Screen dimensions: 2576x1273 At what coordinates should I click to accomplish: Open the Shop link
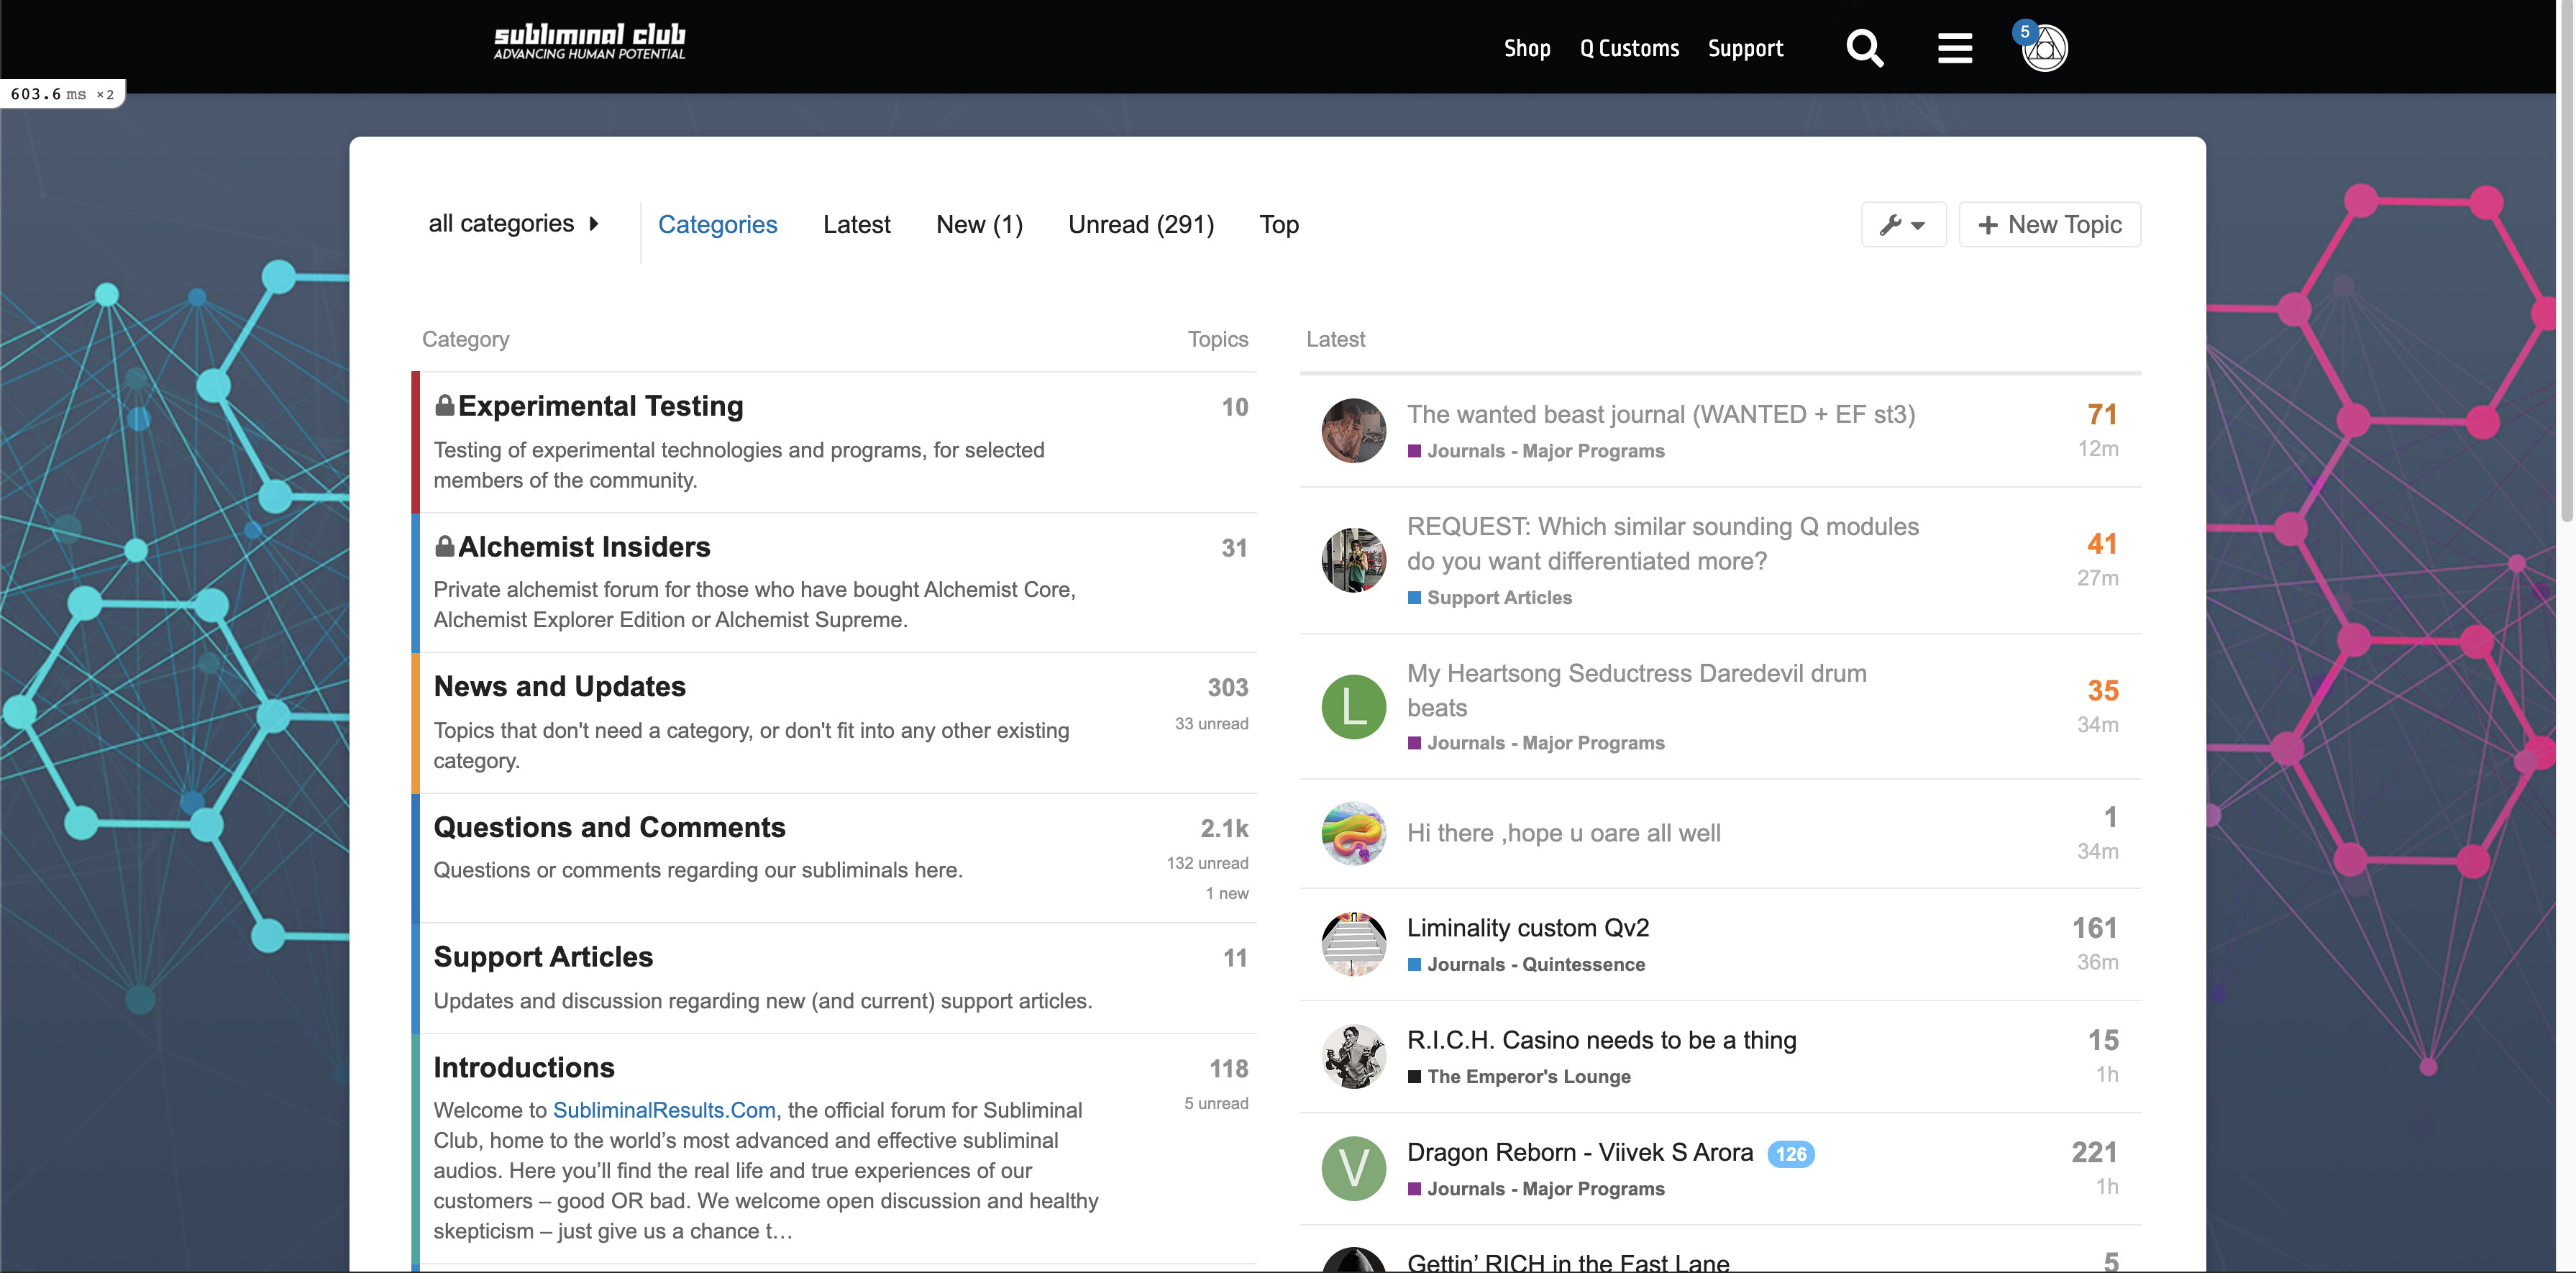pyautogui.click(x=1527, y=48)
